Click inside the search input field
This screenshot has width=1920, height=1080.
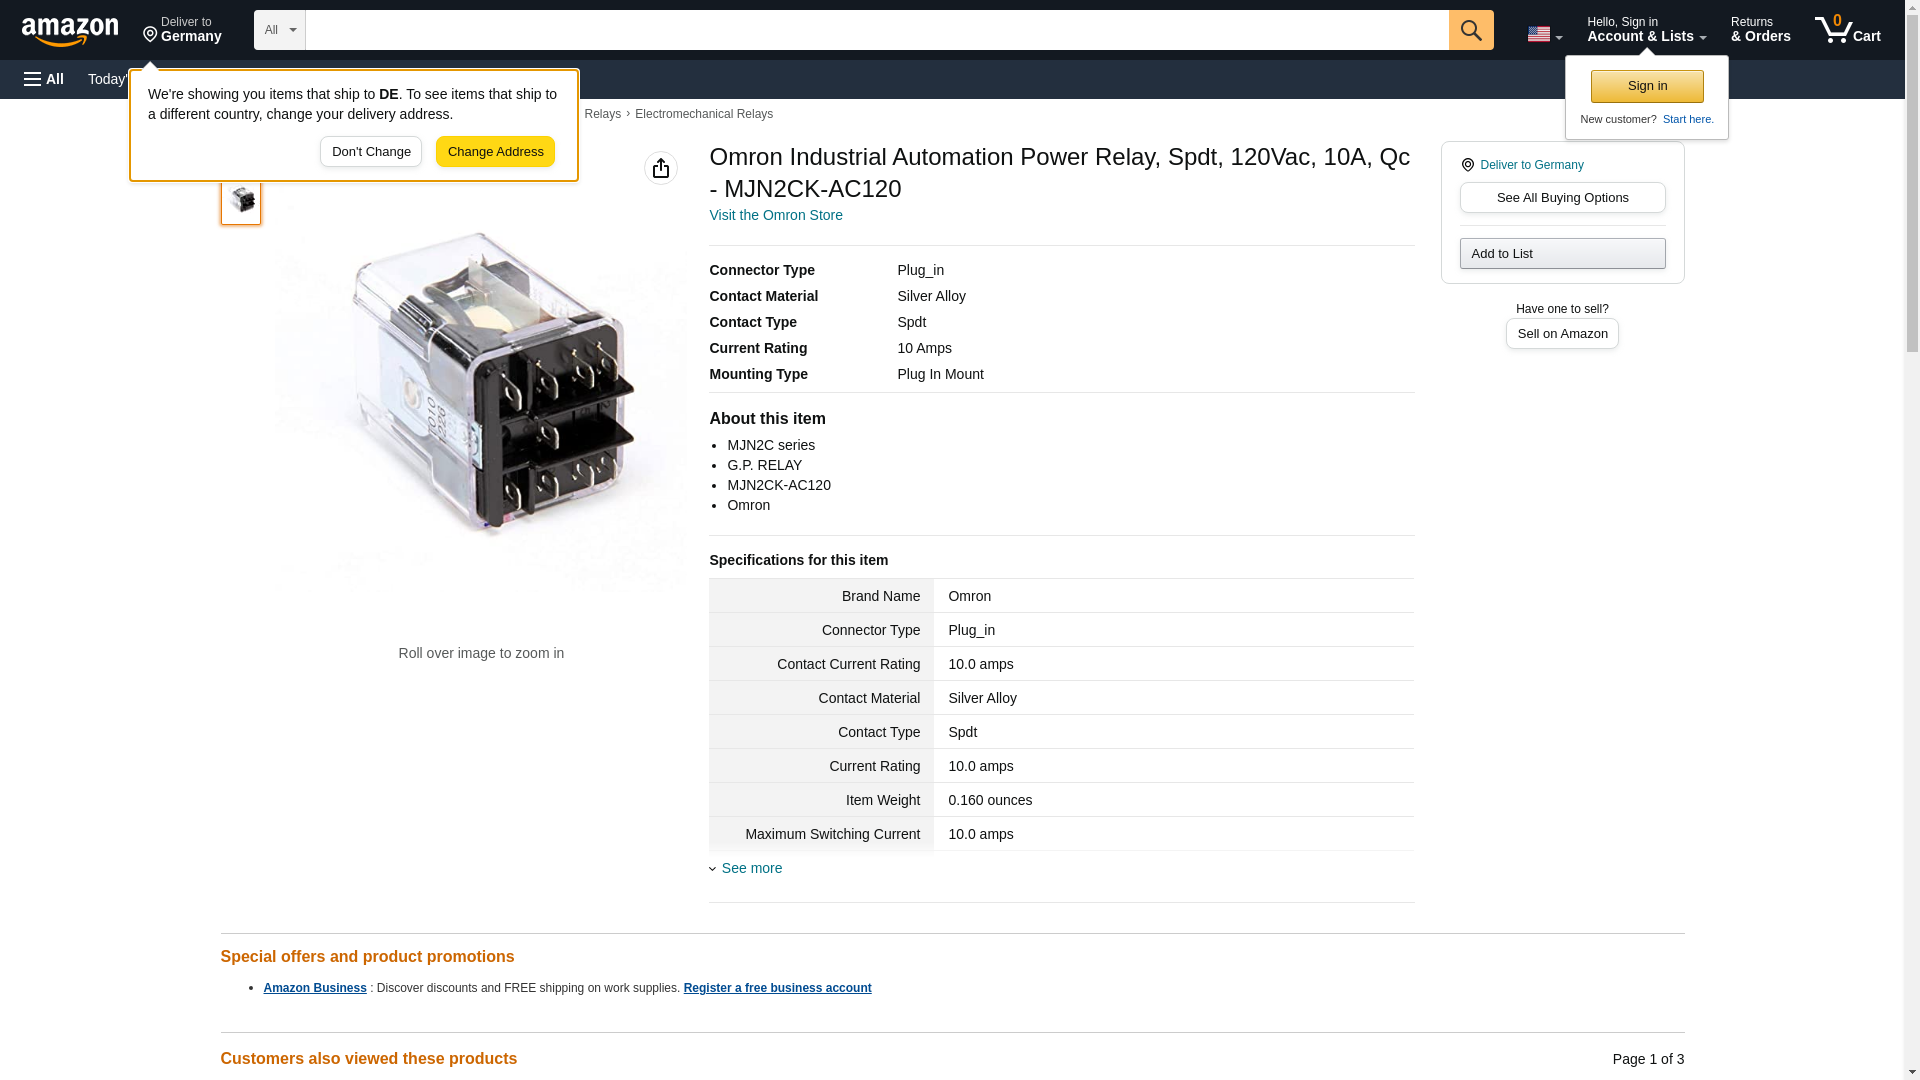[876, 30]
